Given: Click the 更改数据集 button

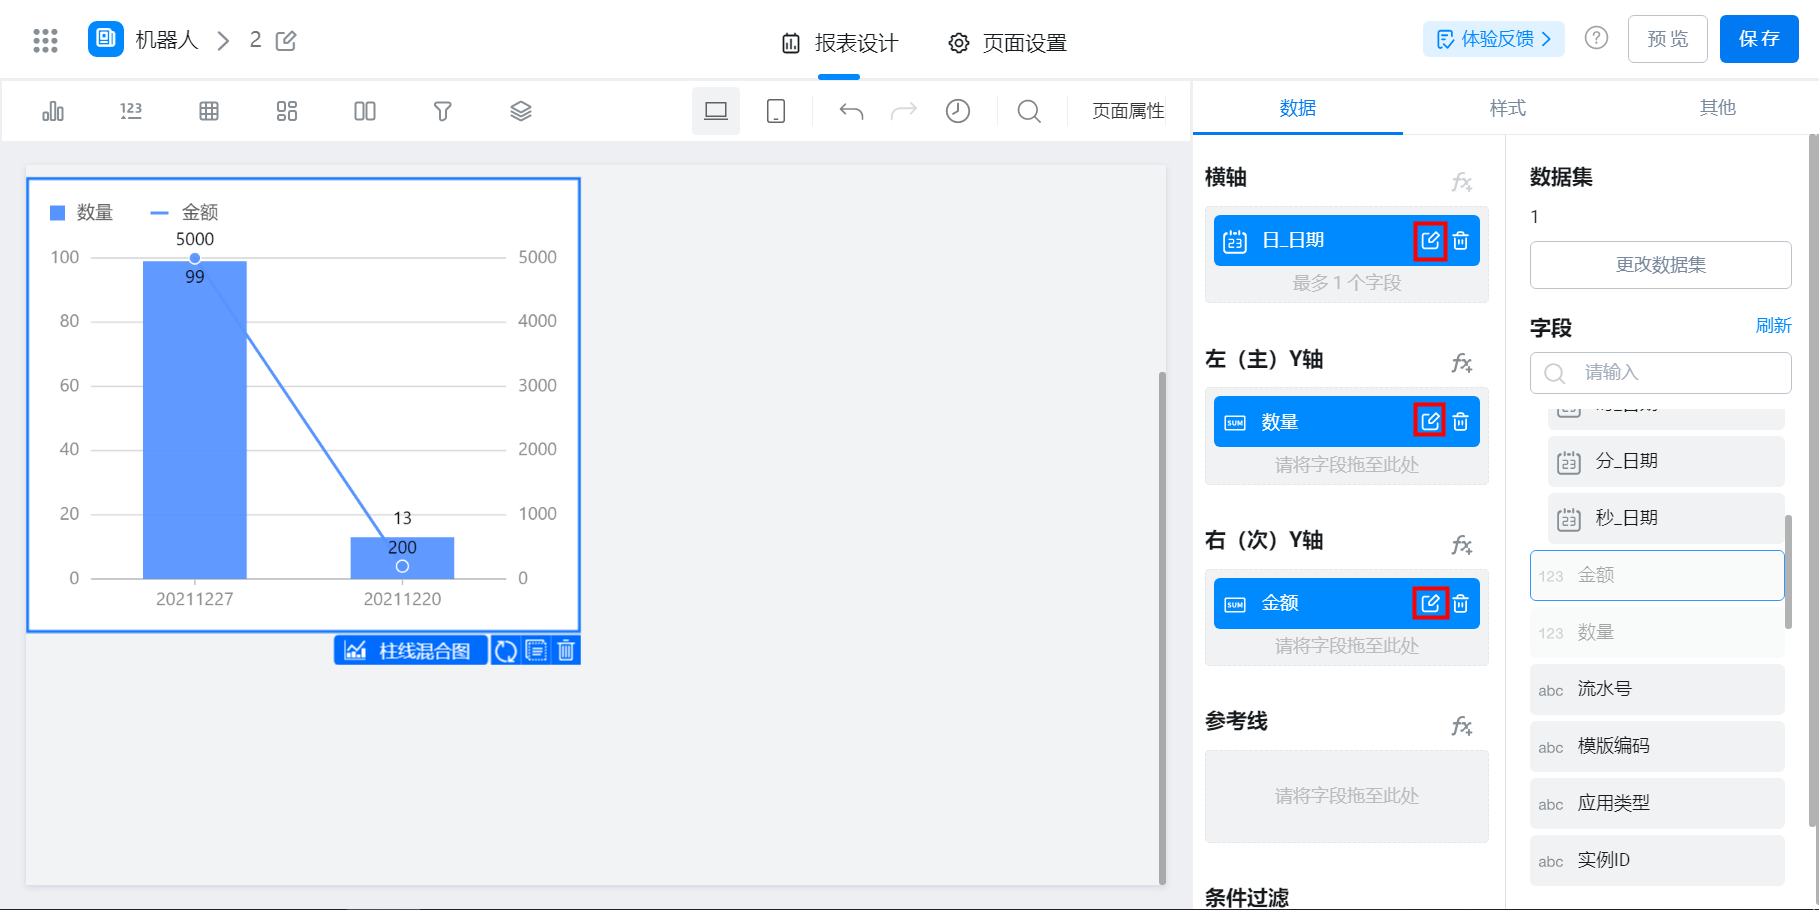Looking at the screenshot, I should (x=1661, y=265).
